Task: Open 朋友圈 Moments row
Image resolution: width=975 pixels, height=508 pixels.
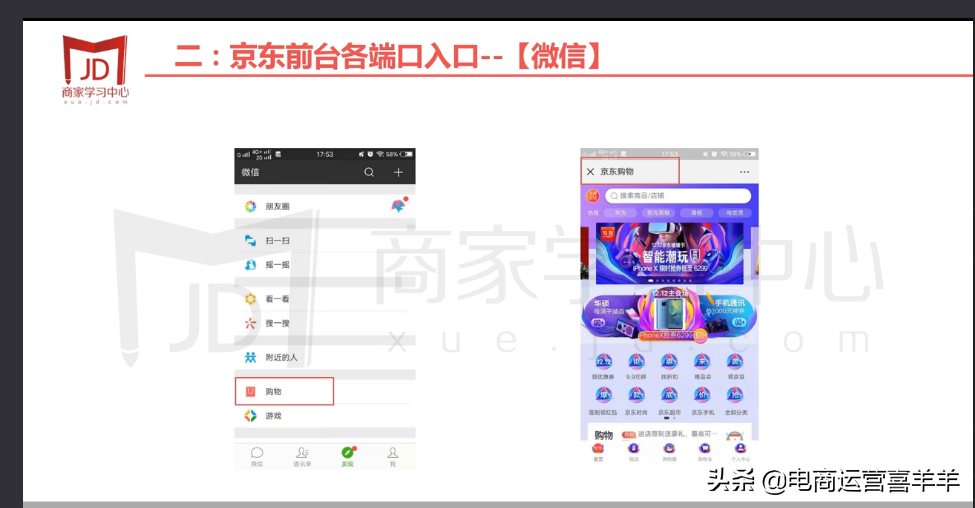Action: coord(325,206)
